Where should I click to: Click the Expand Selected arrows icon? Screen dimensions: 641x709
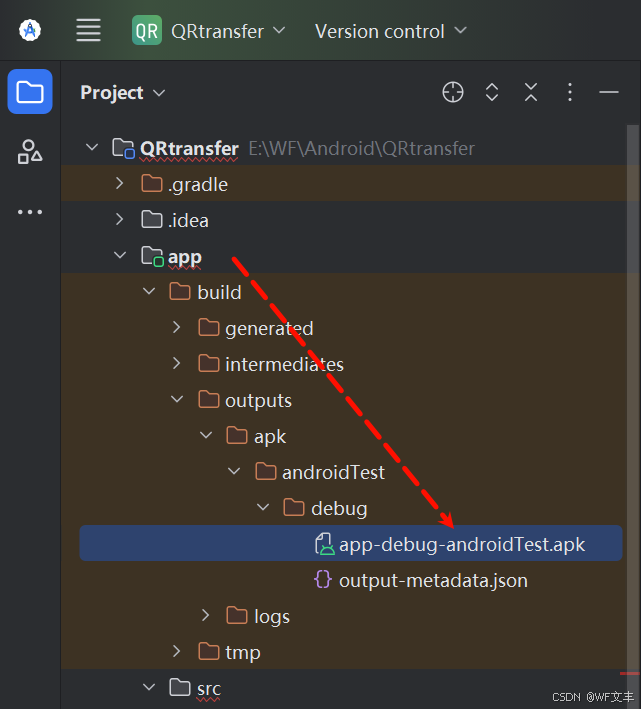pos(492,93)
